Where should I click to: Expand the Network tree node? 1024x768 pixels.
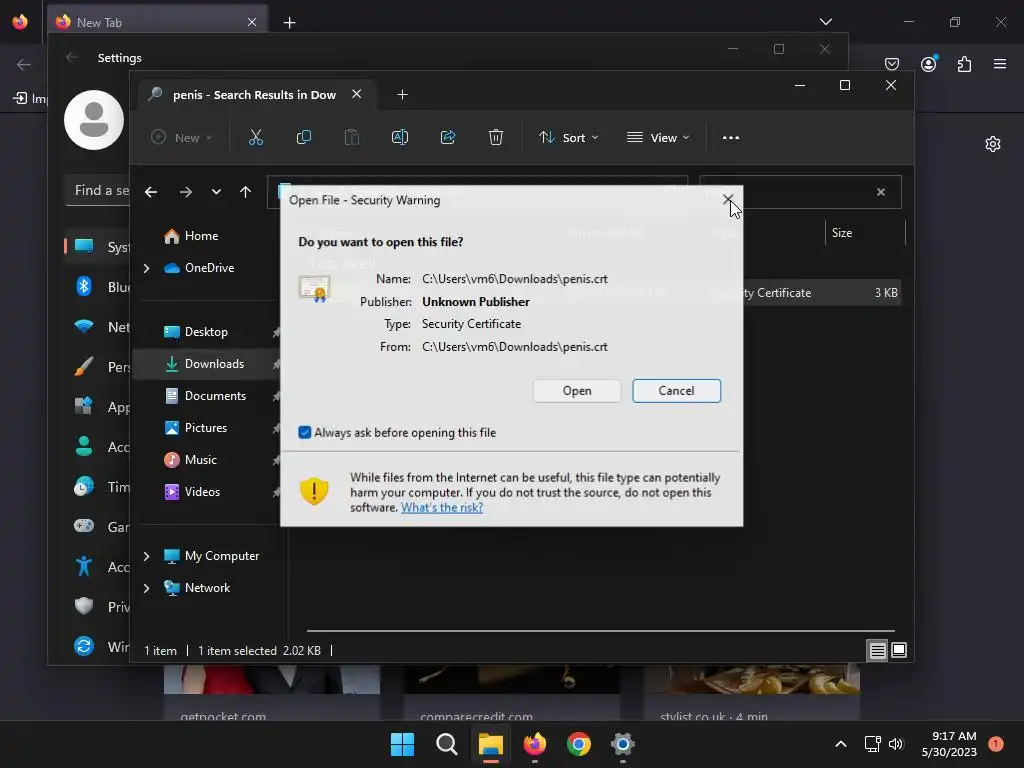tap(146, 588)
